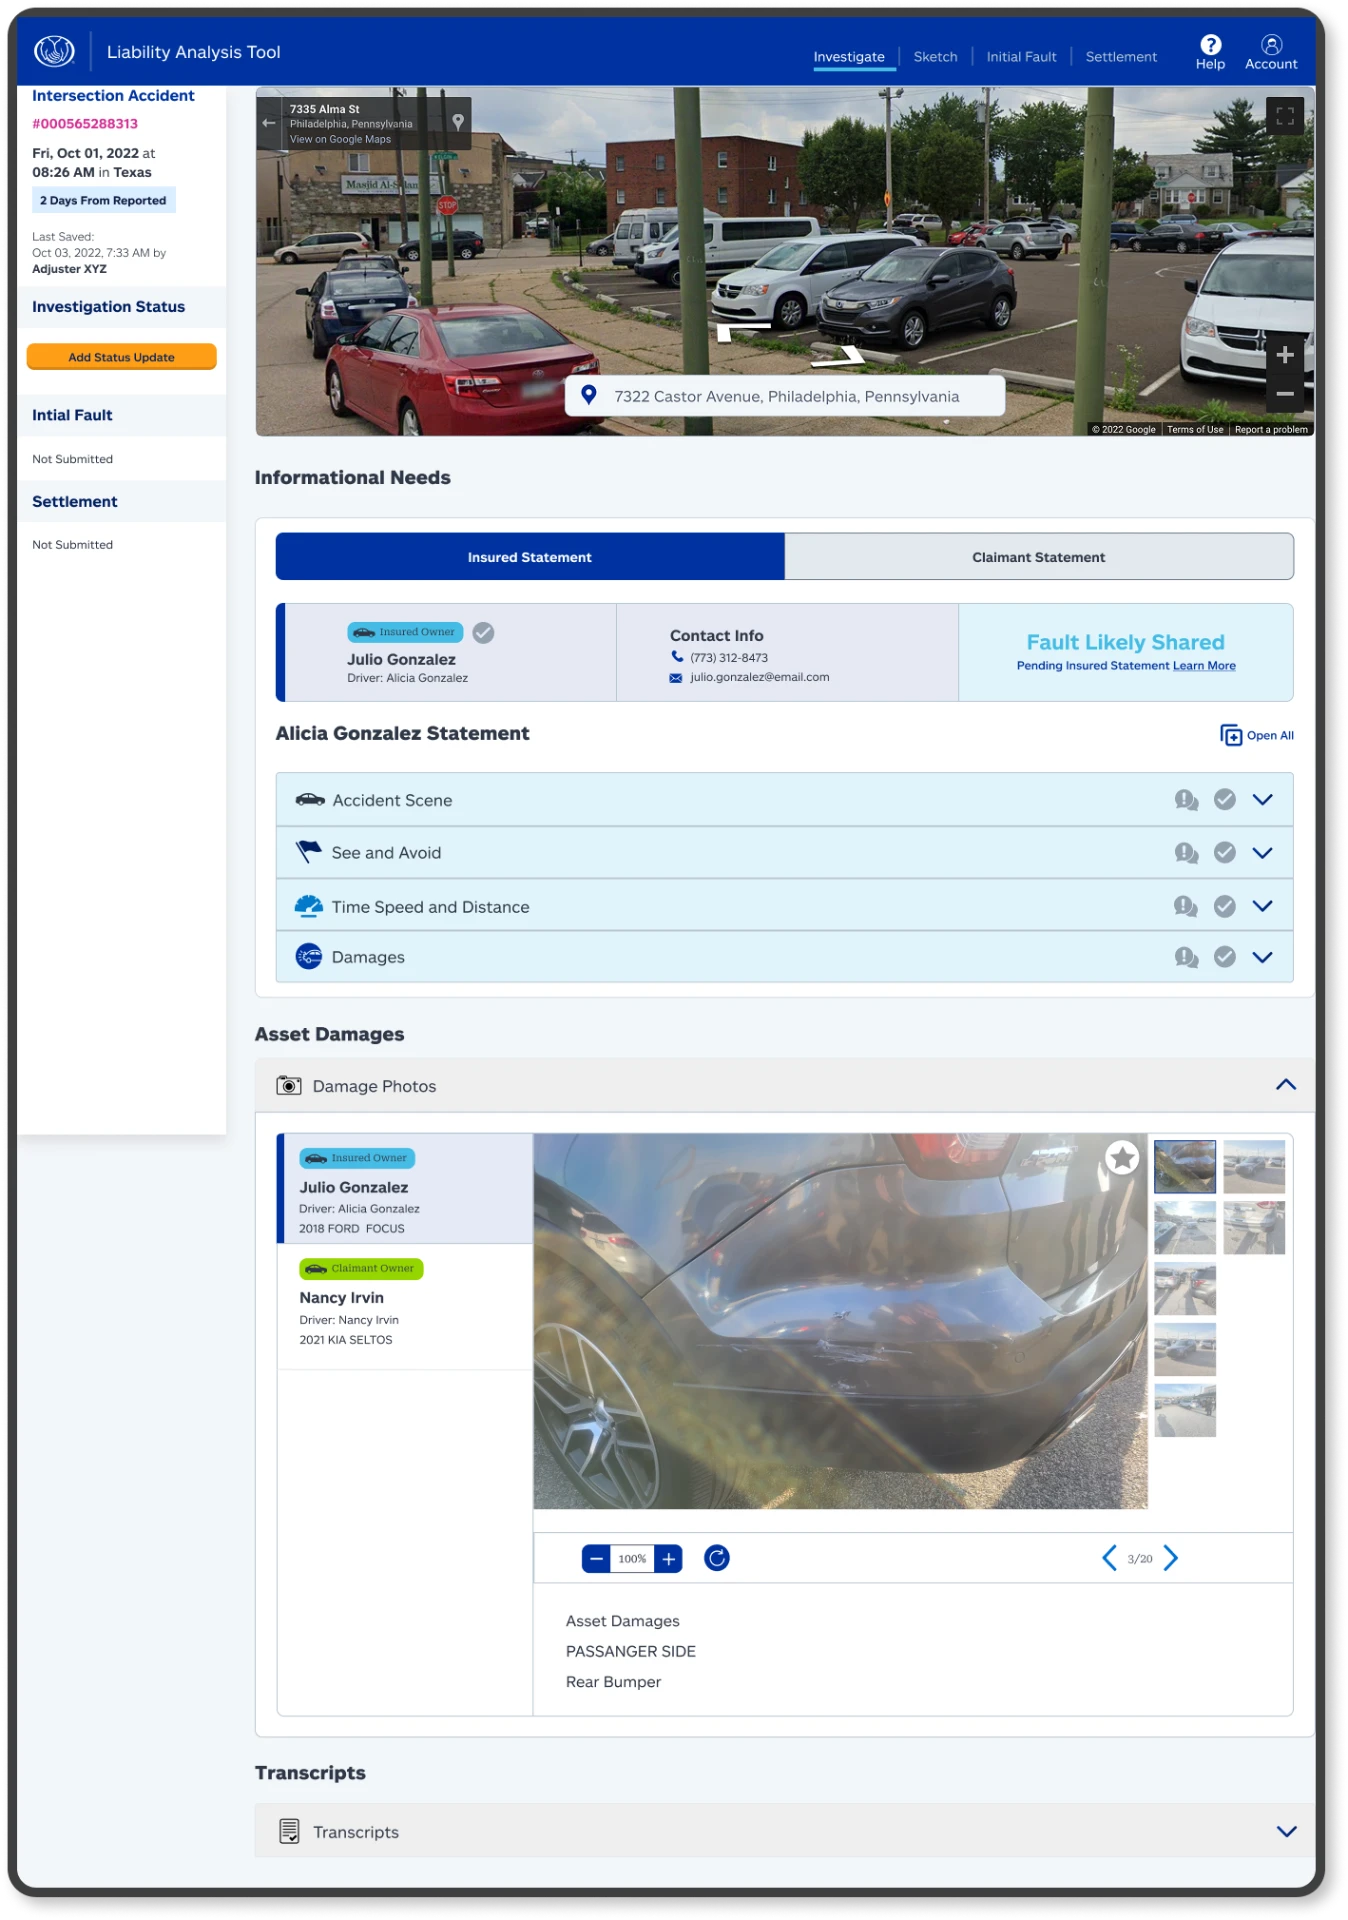Favorite the damage photo with star icon
1348x1920 pixels.
pyautogui.click(x=1122, y=1158)
